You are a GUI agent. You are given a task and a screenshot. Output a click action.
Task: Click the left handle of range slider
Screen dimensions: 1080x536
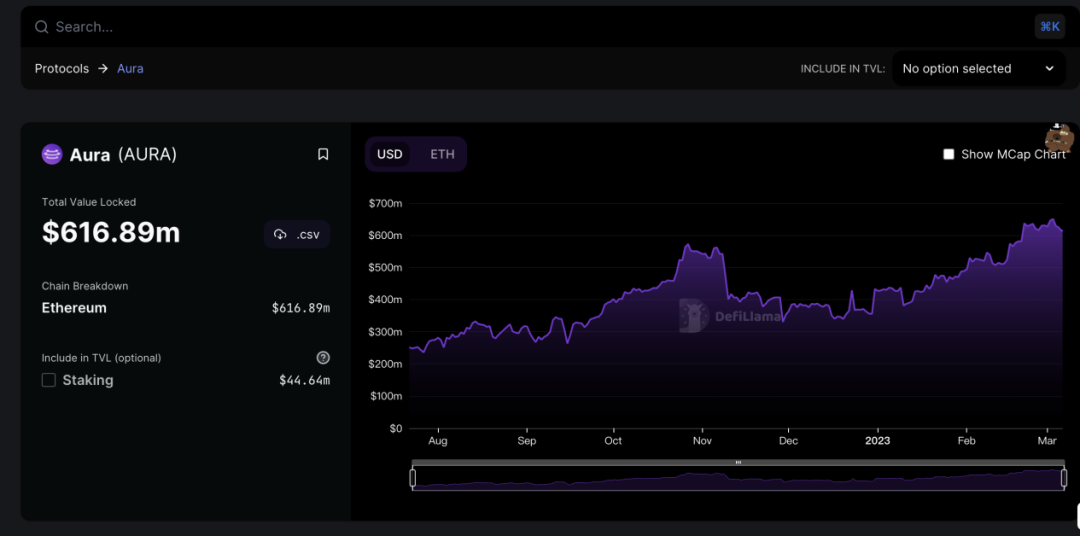413,478
